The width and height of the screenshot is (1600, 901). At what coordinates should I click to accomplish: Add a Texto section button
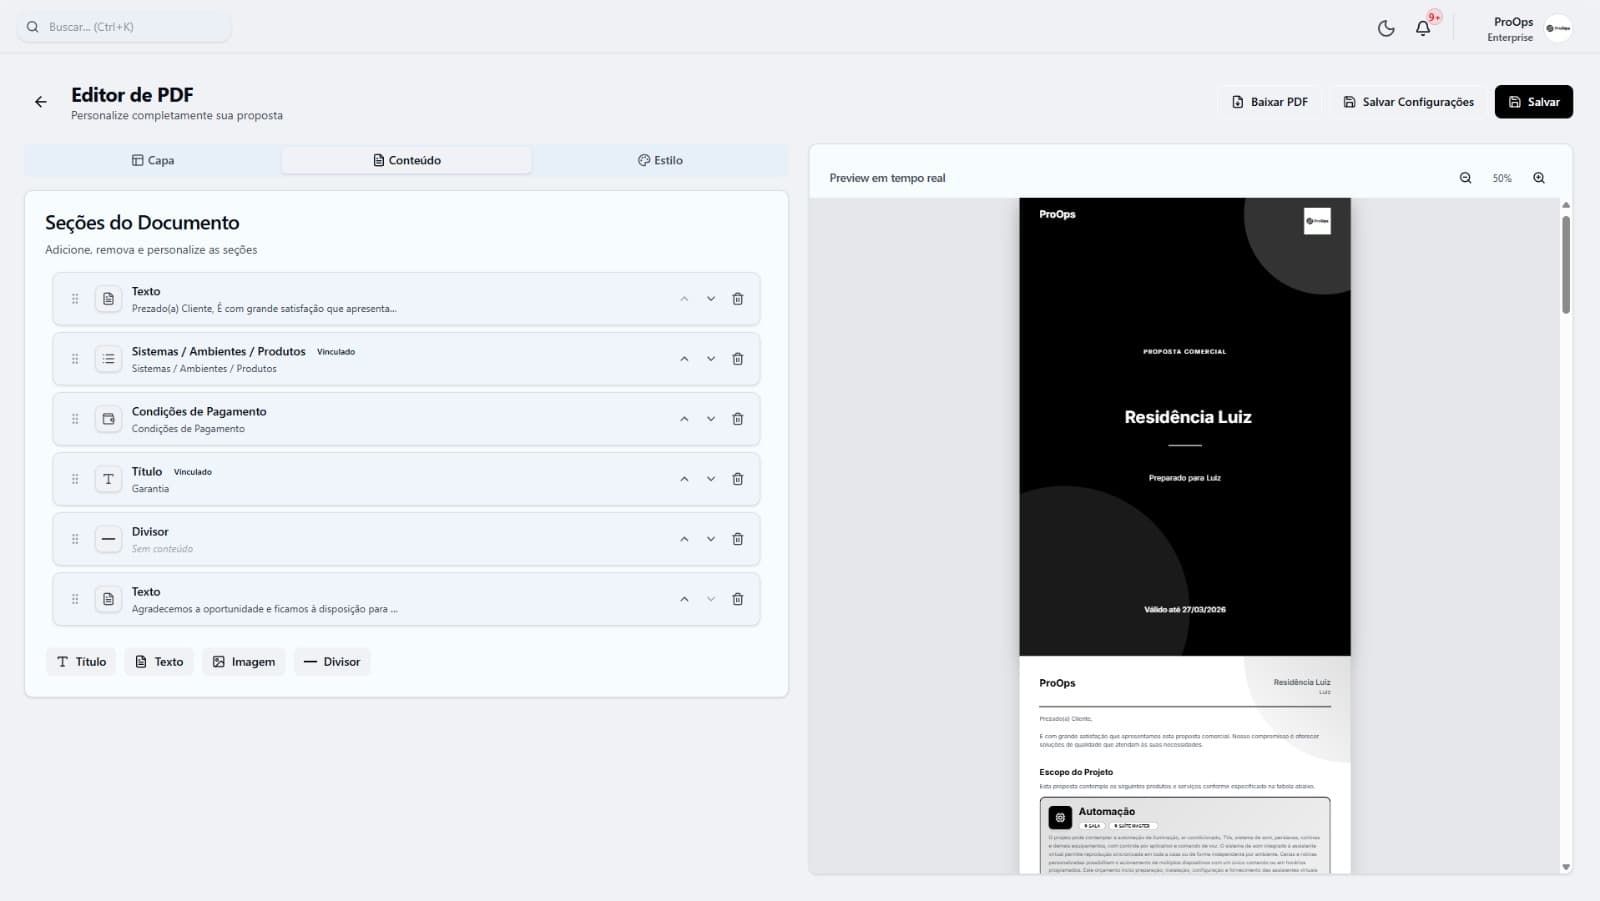(x=159, y=662)
